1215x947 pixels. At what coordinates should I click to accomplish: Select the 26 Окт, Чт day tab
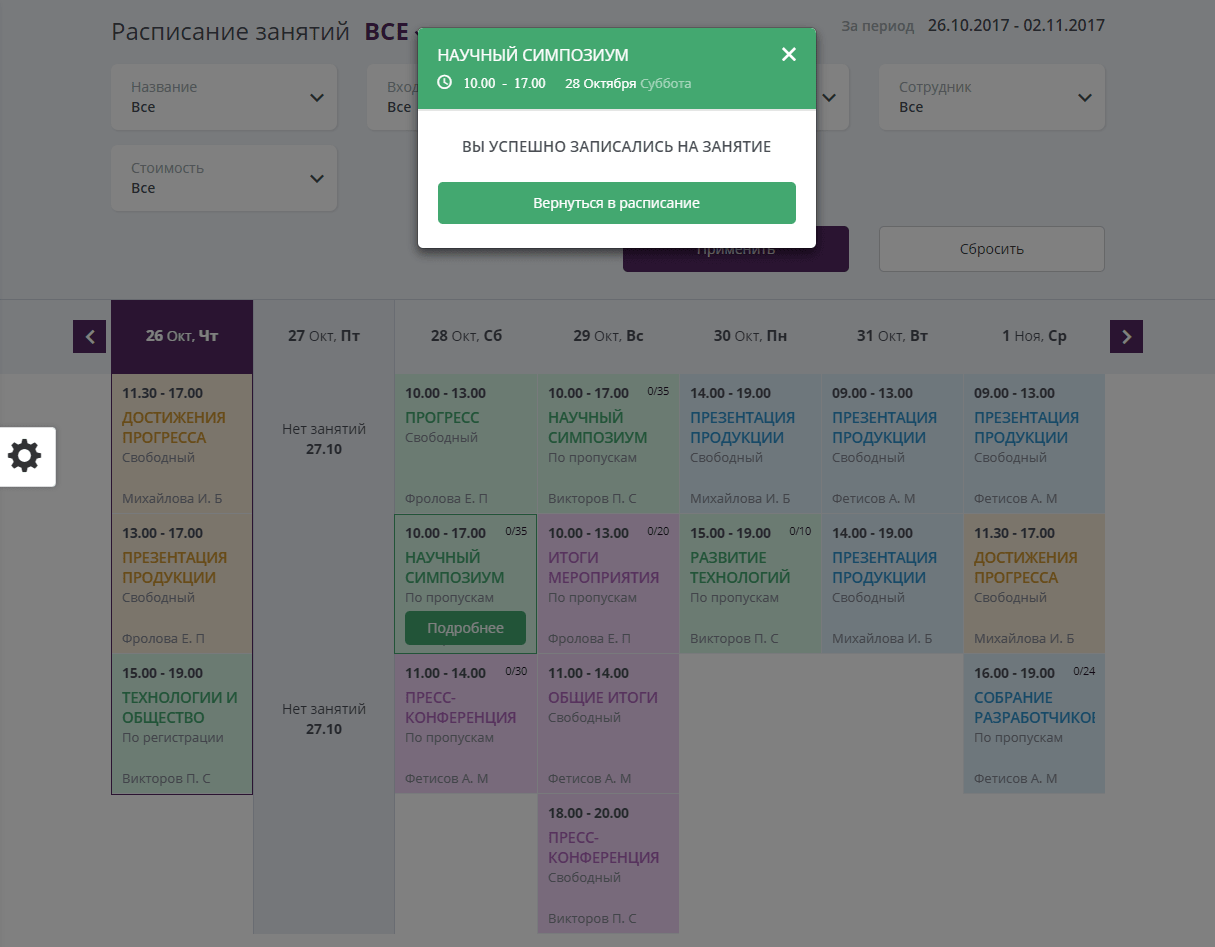pyautogui.click(x=182, y=337)
